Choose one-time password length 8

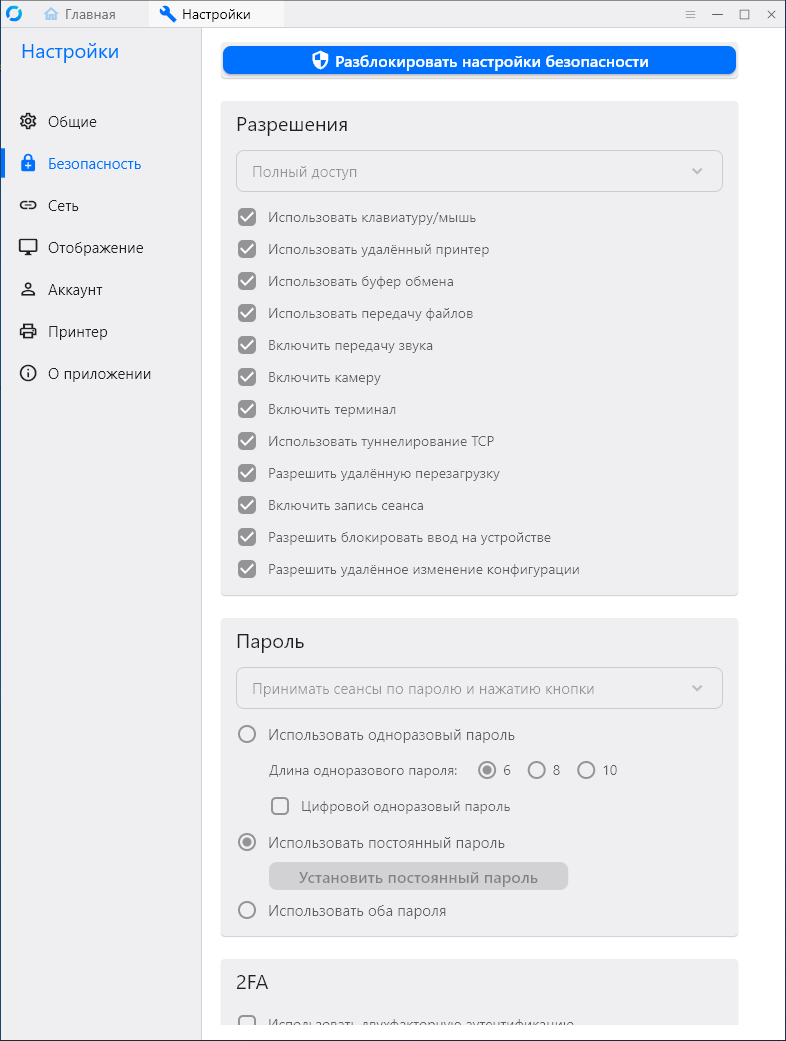tap(537, 770)
